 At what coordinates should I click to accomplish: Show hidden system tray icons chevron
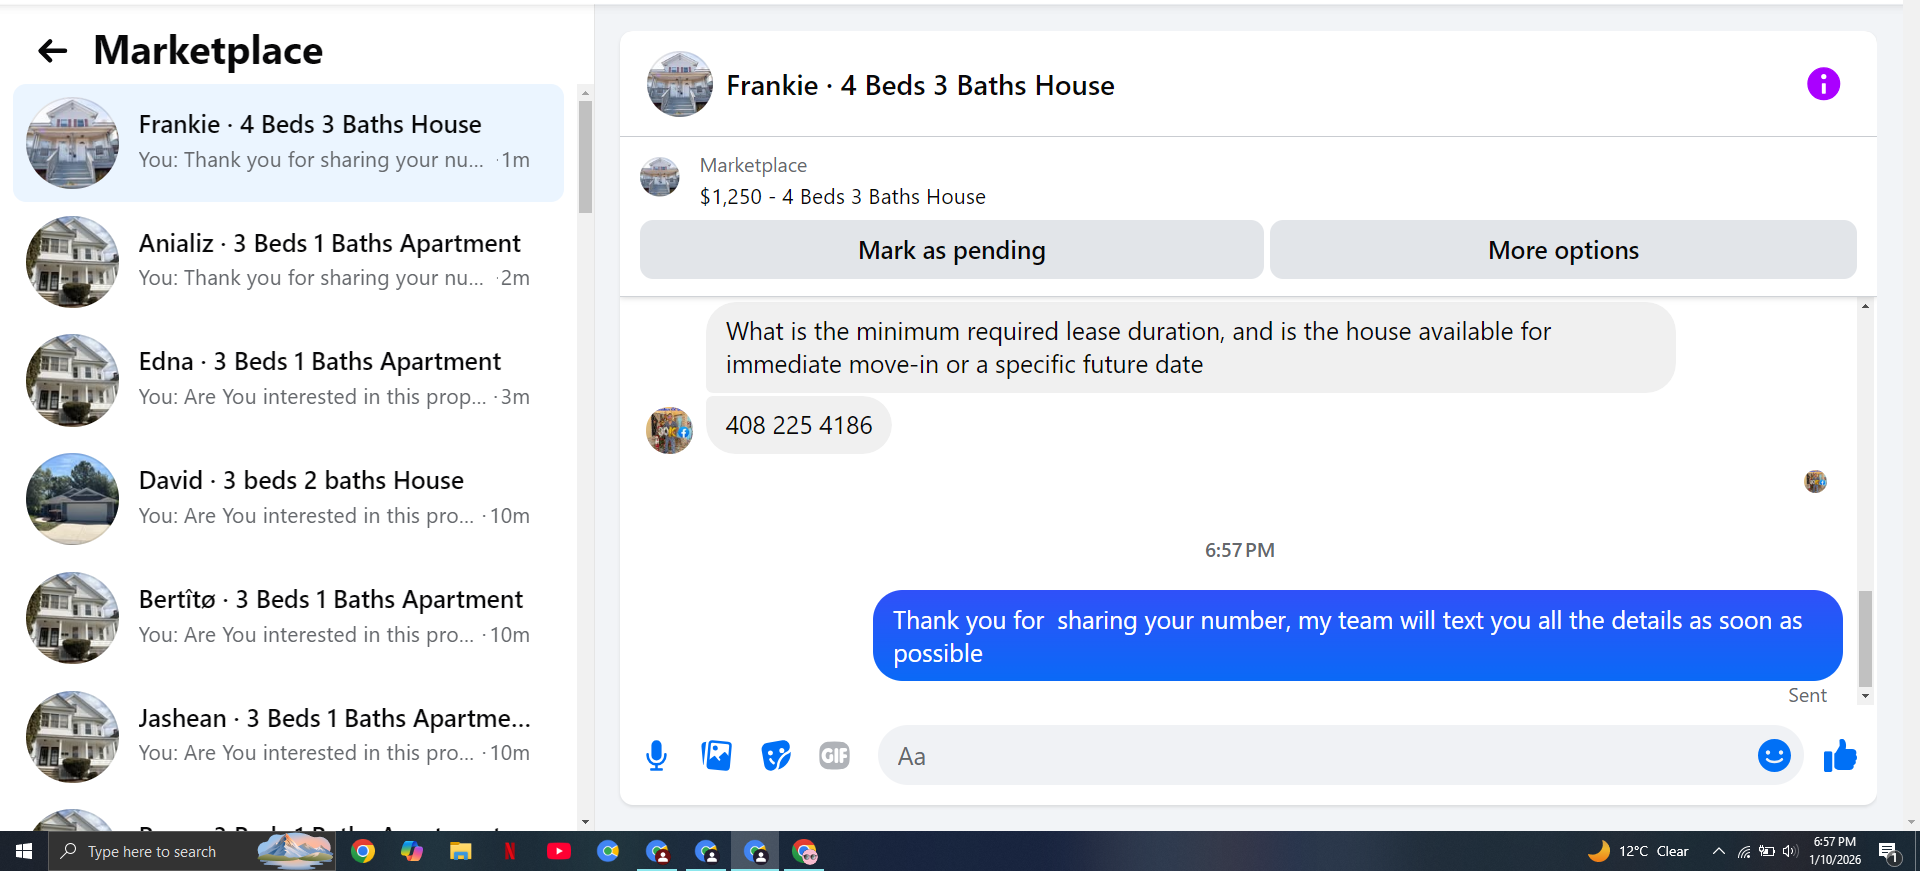1718,851
